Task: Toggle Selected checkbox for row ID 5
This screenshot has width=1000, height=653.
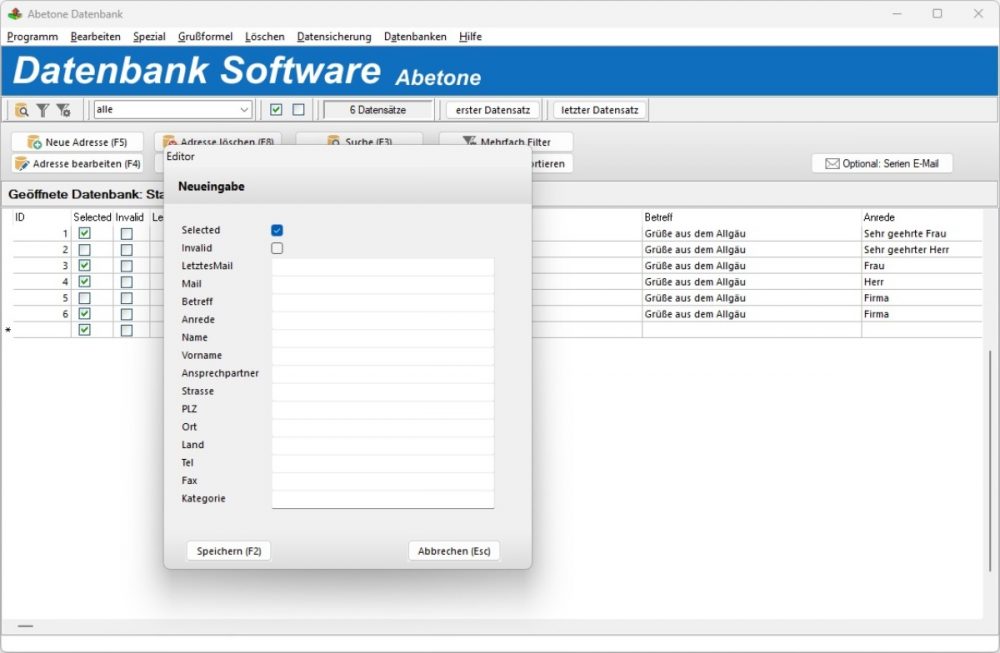Action: pos(84,298)
